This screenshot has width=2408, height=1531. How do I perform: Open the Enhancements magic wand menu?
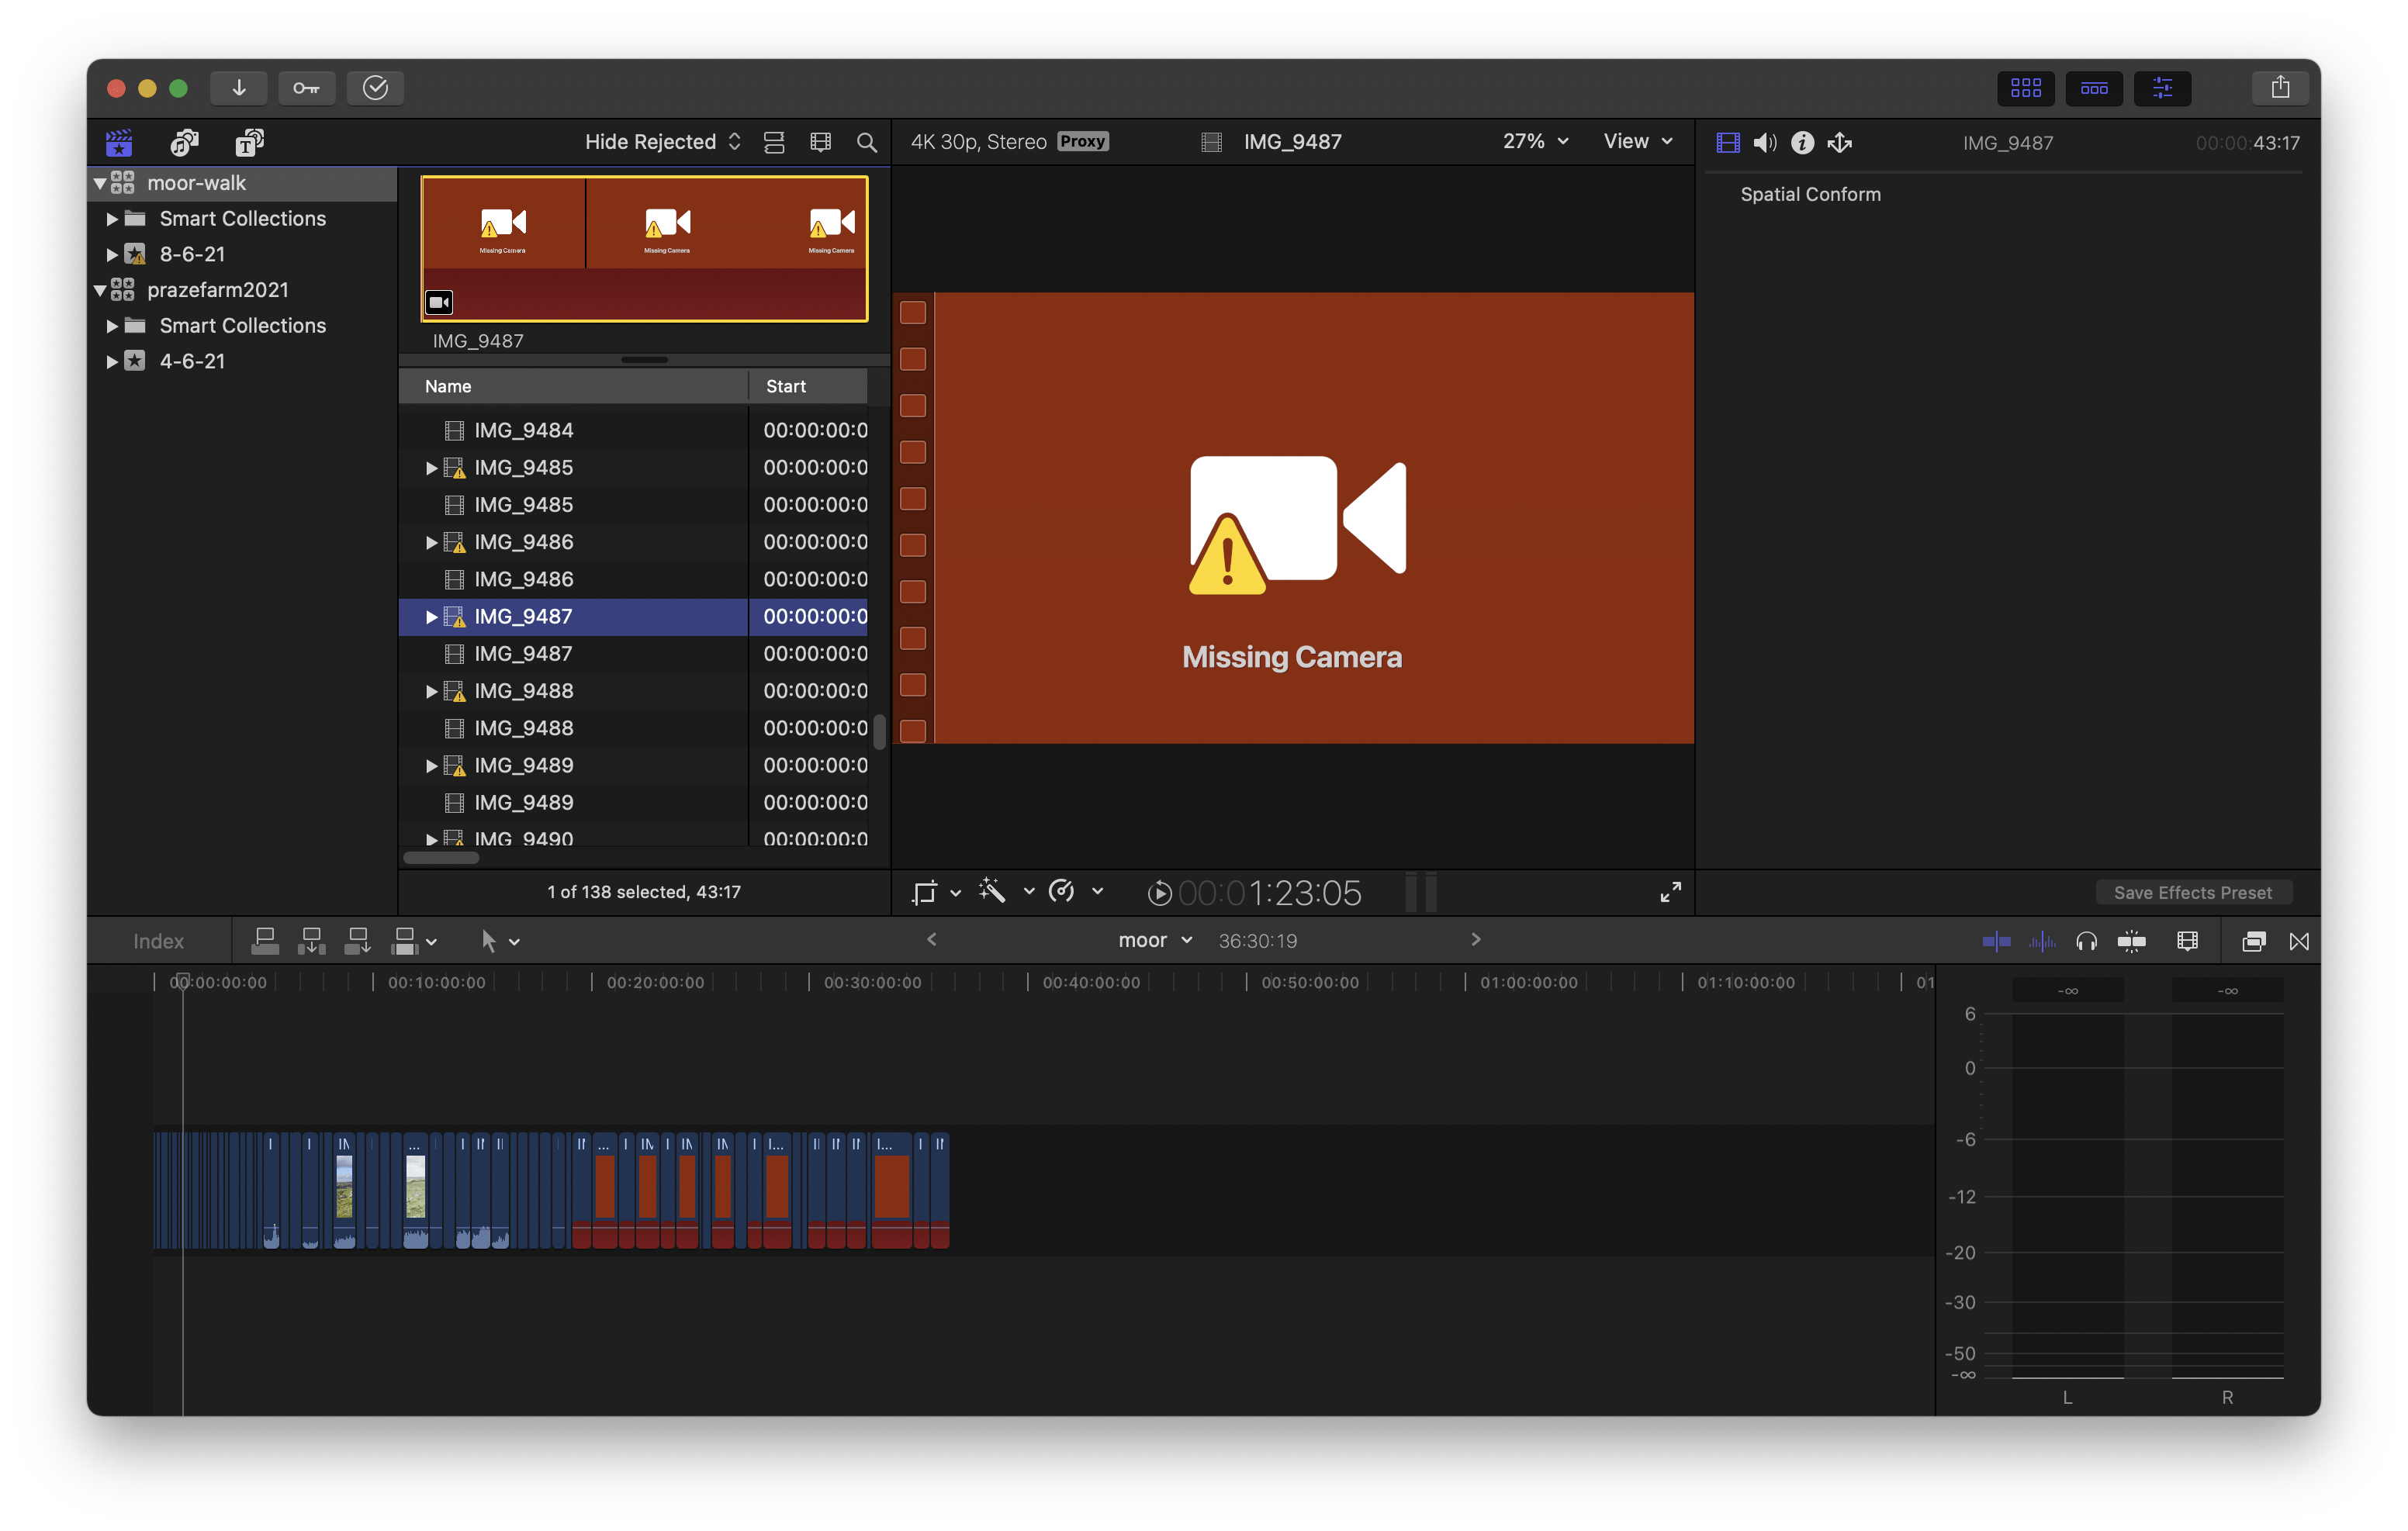[1005, 891]
